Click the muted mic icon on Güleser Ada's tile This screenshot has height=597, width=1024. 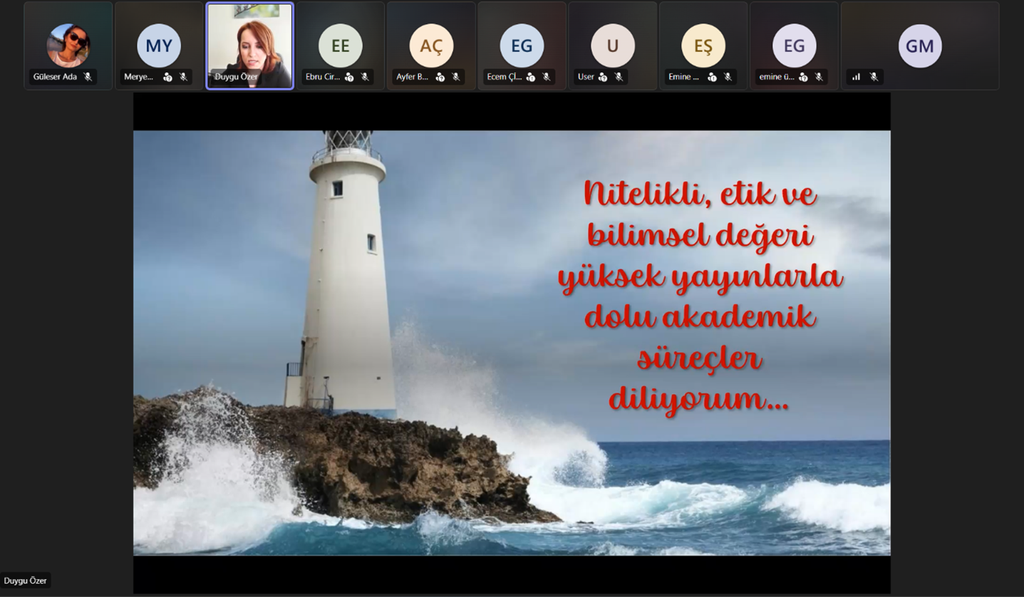(88, 77)
